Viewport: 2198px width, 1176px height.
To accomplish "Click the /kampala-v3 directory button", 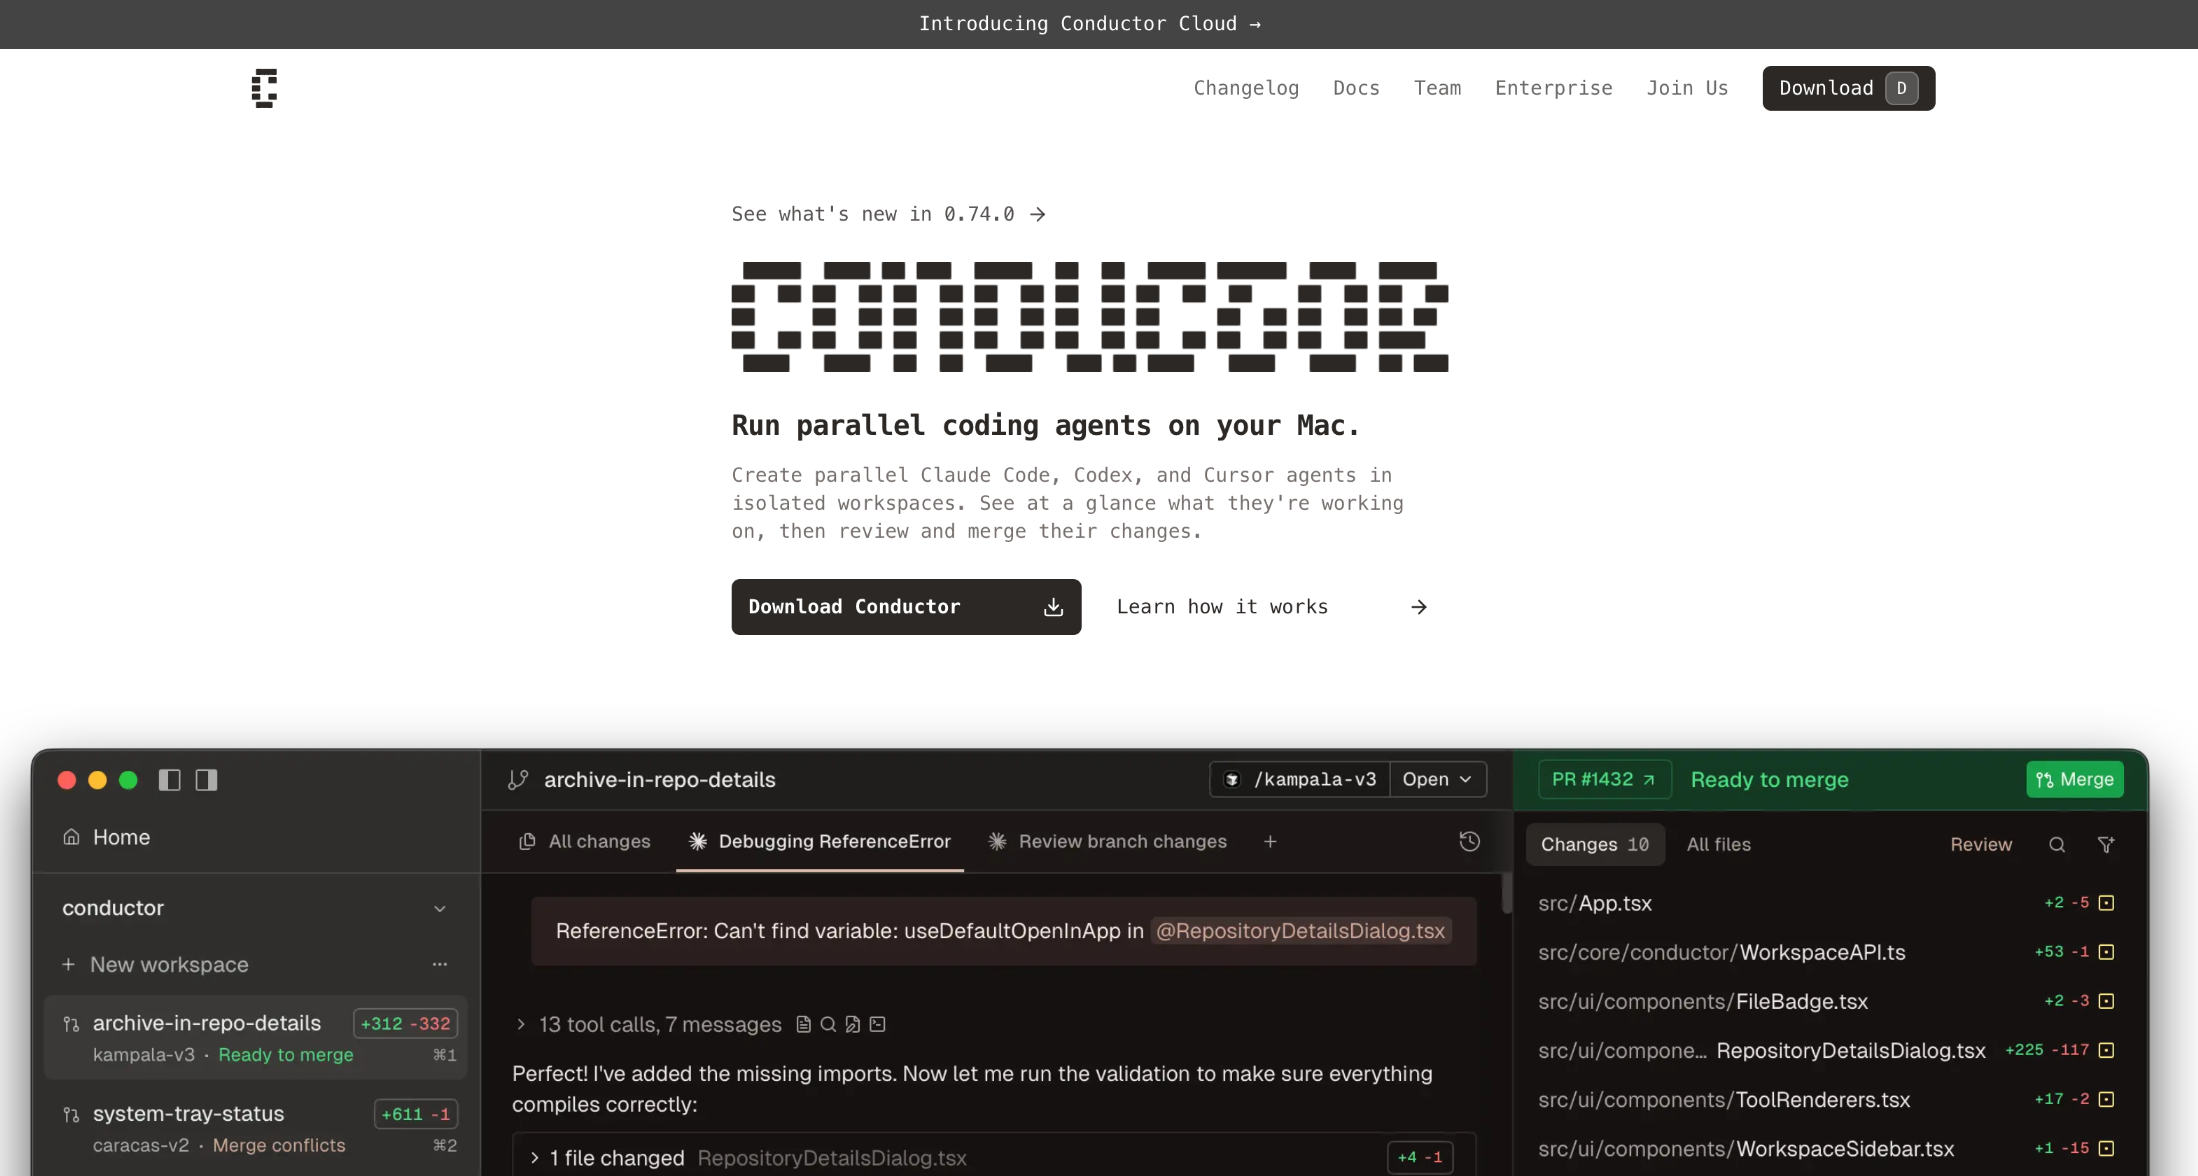I will point(1300,779).
